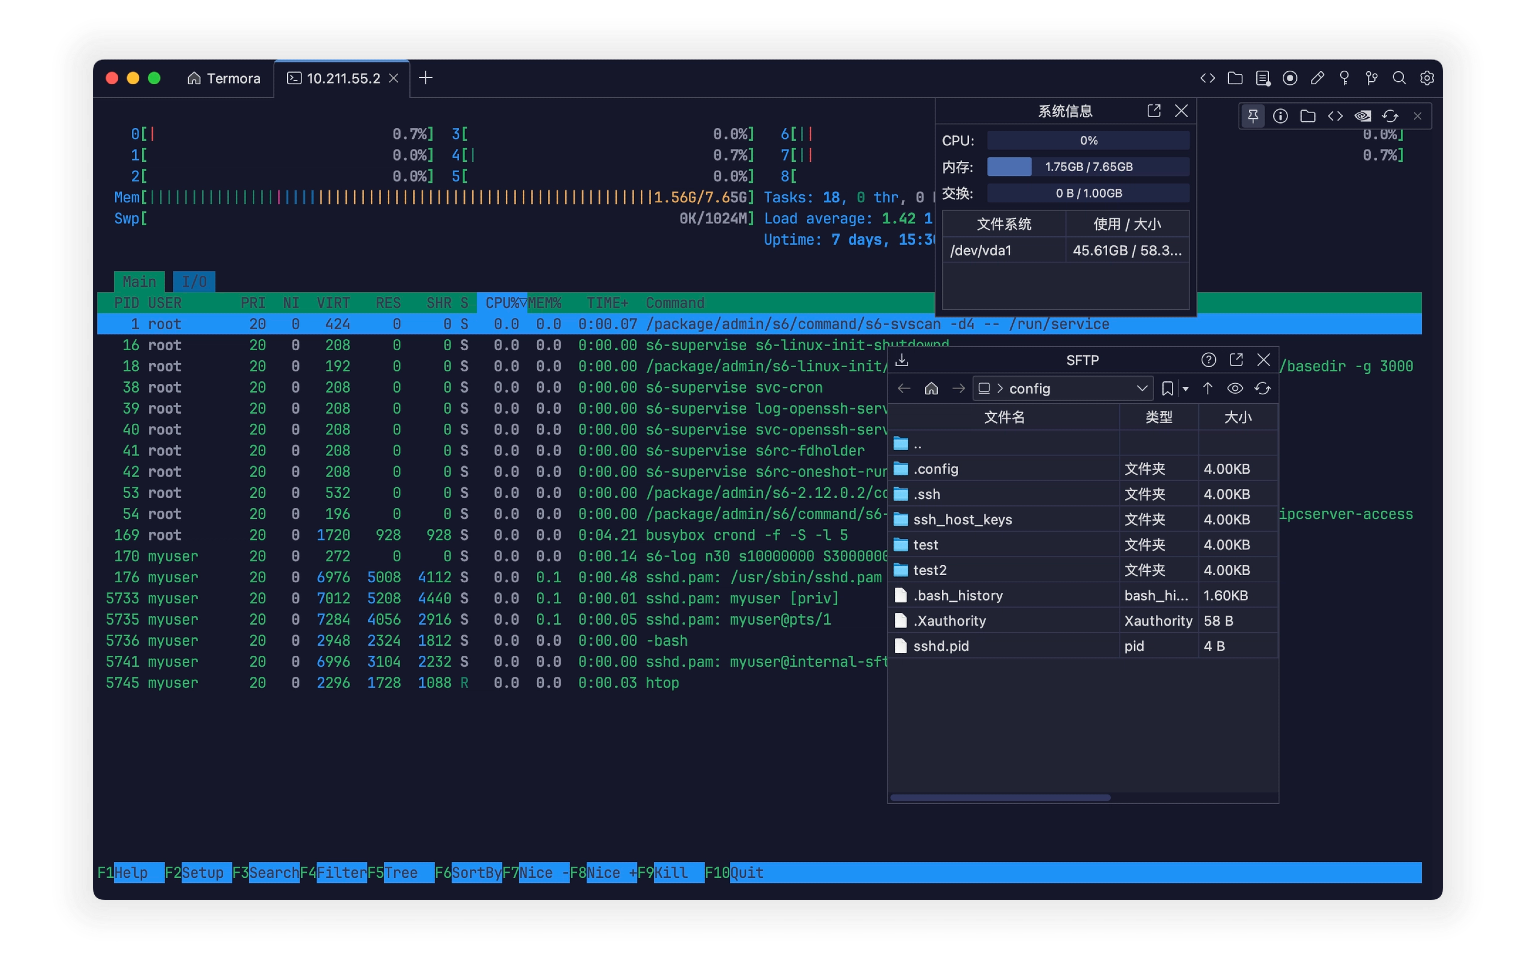Click F3Search in the htop function bar
The width and height of the screenshot is (1536, 960).
[x=264, y=872]
